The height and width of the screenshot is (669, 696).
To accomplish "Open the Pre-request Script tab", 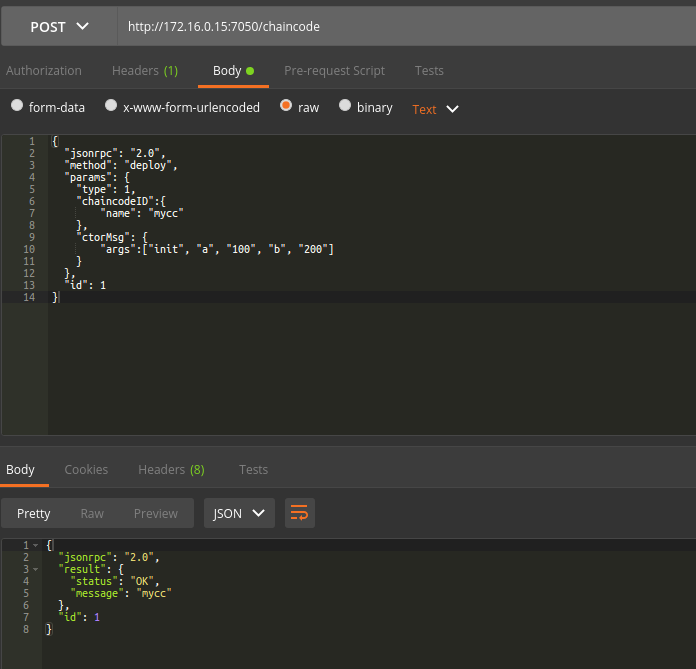I will coord(334,71).
